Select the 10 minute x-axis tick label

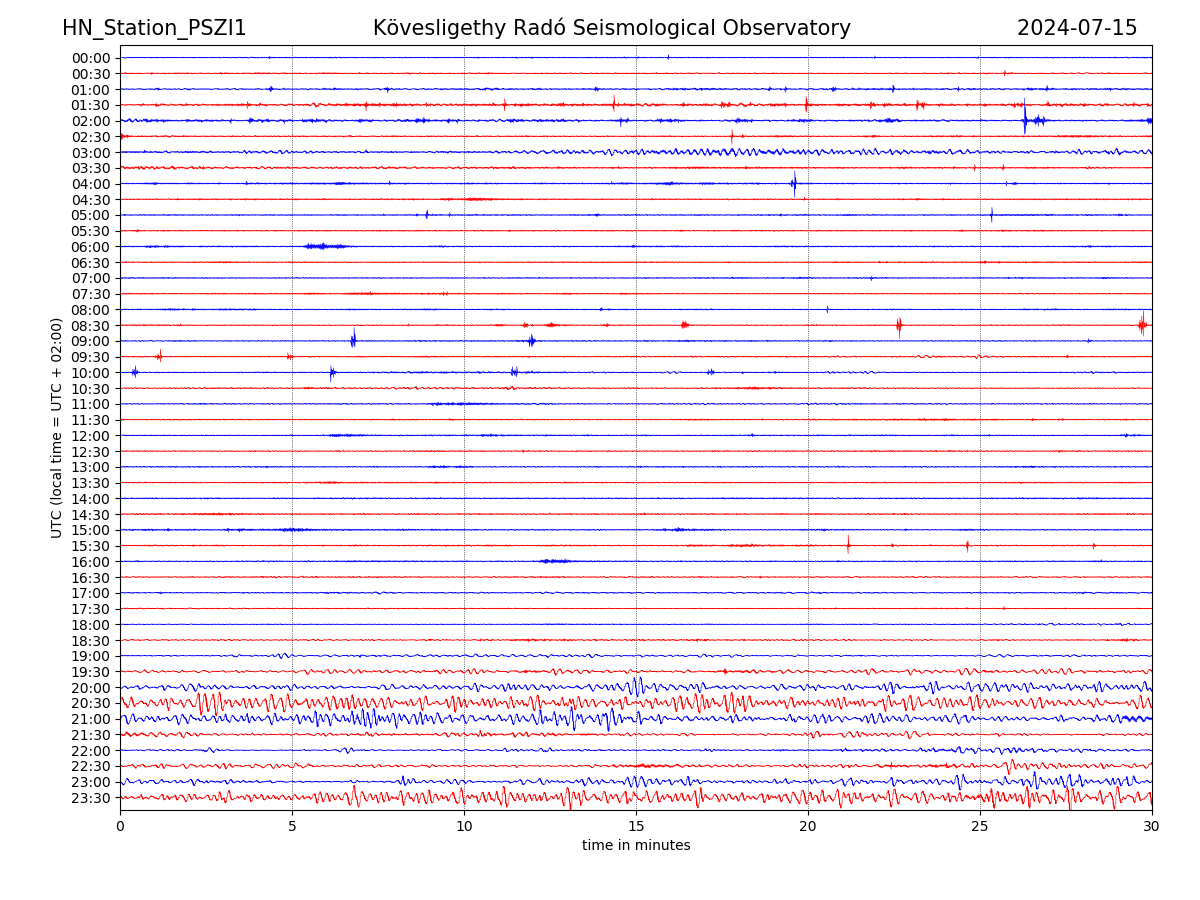point(464,826)
